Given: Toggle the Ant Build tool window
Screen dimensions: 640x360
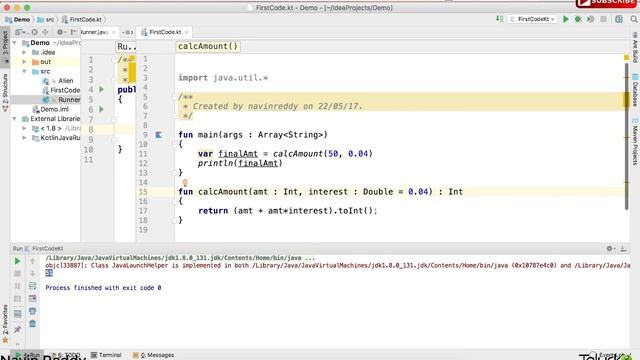Looking at the screenshot, I should point(635,47).
